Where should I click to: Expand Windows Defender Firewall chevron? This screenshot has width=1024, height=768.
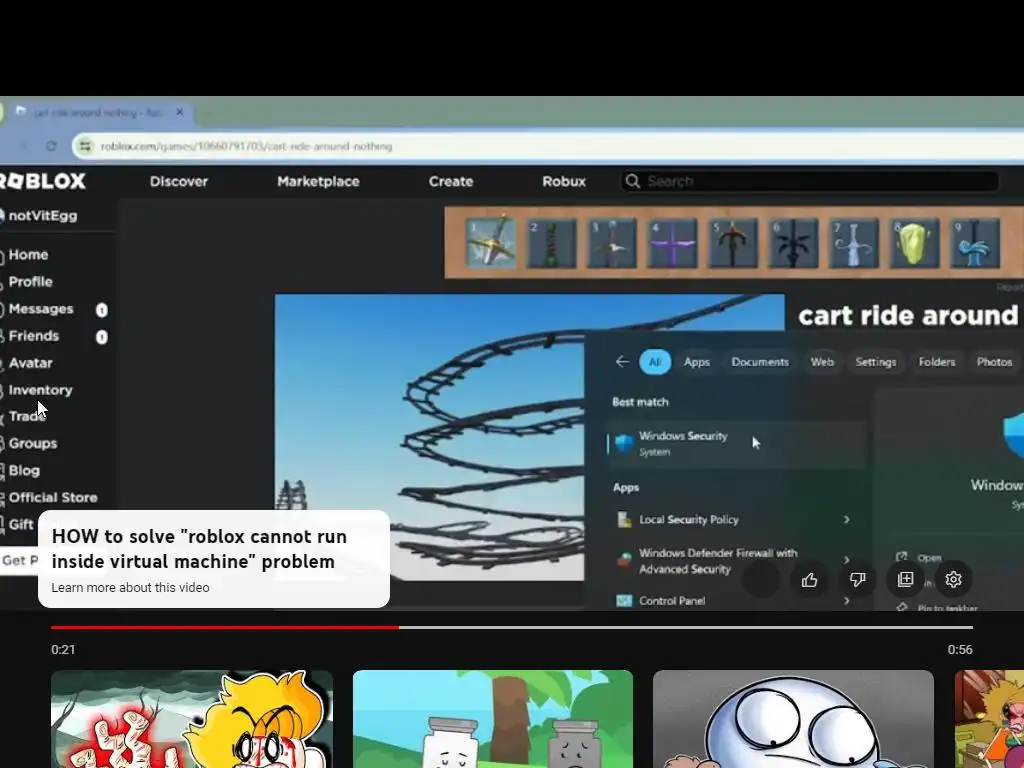click(847, 560)
